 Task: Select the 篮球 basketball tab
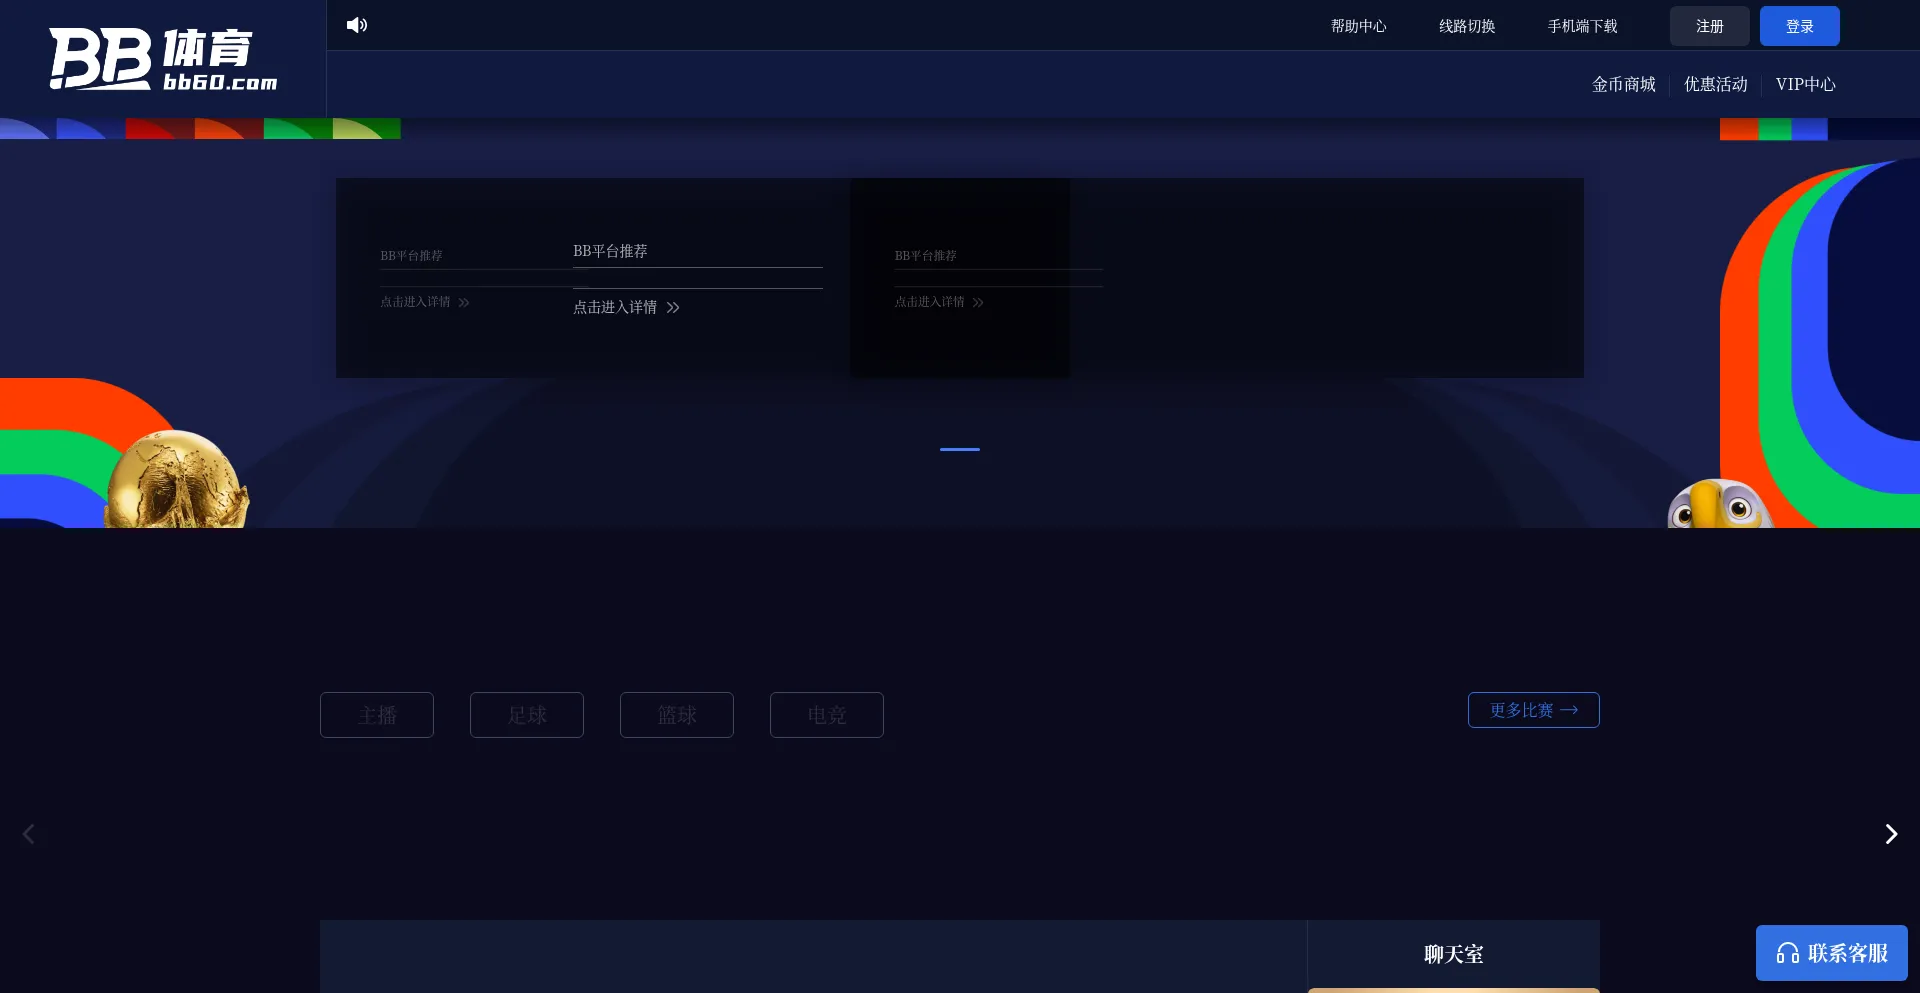pos(677,715)
